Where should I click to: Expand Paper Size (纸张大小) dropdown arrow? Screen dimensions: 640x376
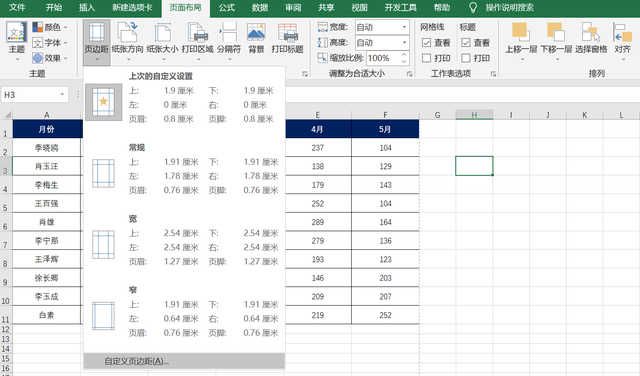click(163, 60)
